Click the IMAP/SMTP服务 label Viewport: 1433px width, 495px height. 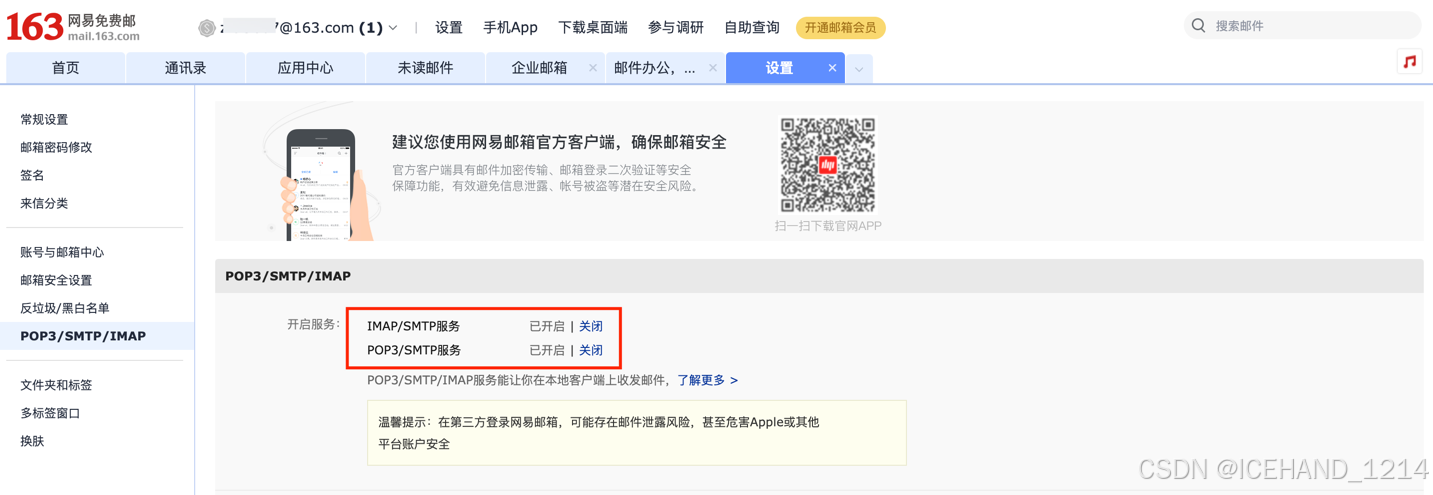[x=413, y=327]
